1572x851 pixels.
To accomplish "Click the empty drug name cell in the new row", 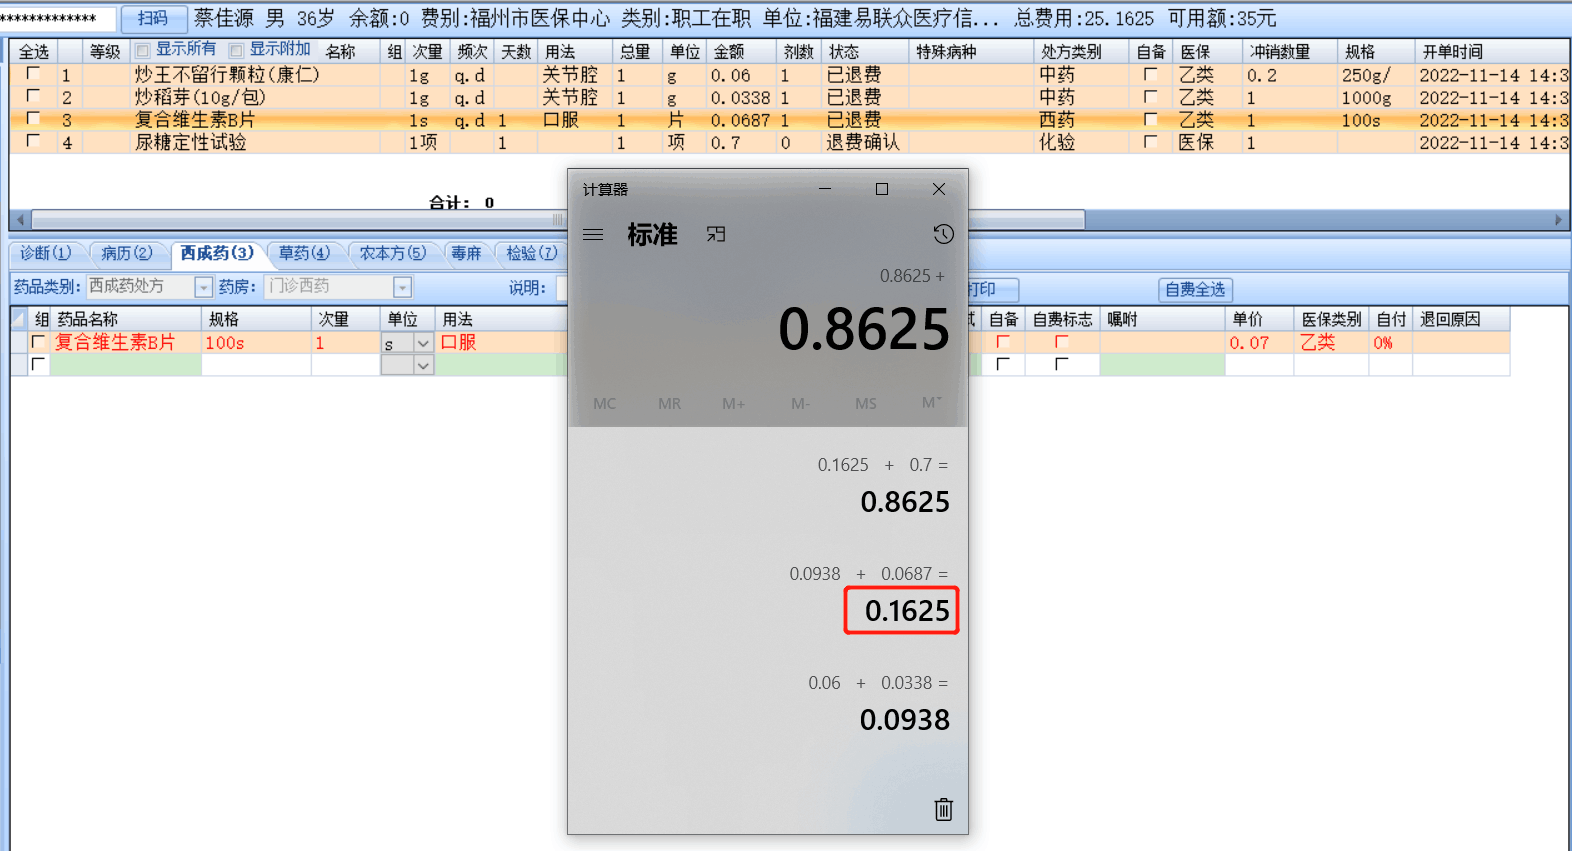I will coord(126,365).
